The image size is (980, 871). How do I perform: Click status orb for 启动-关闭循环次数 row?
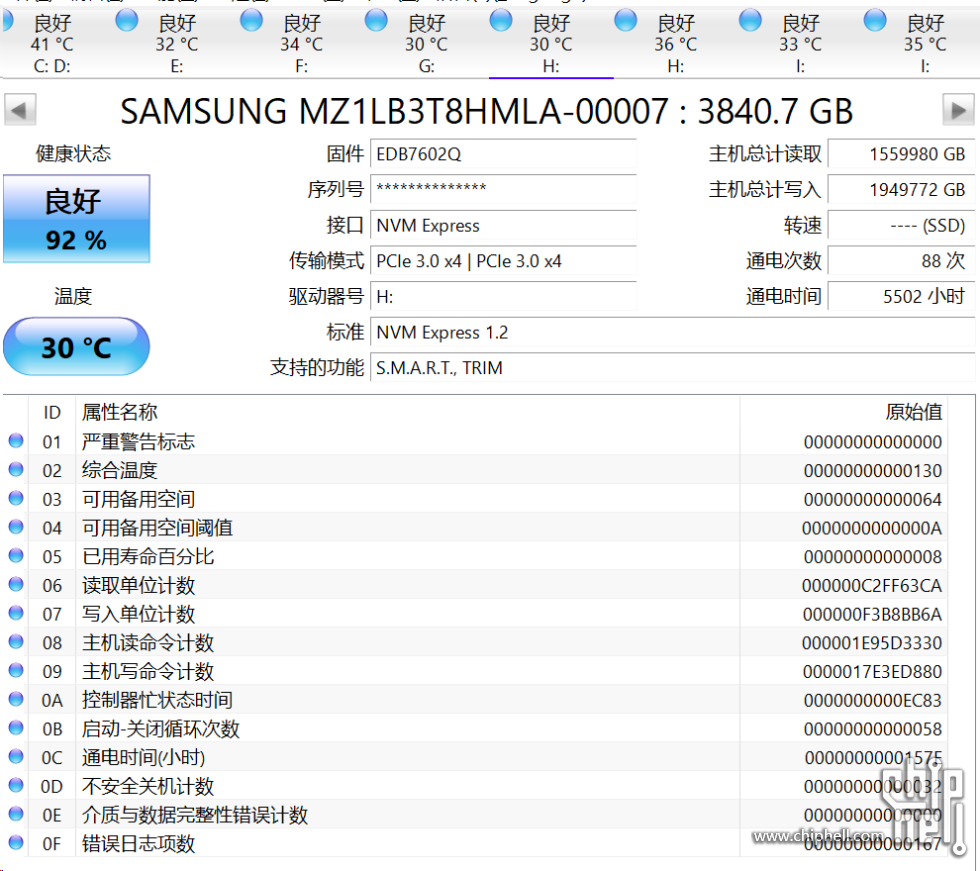click(x=16, y=729)
